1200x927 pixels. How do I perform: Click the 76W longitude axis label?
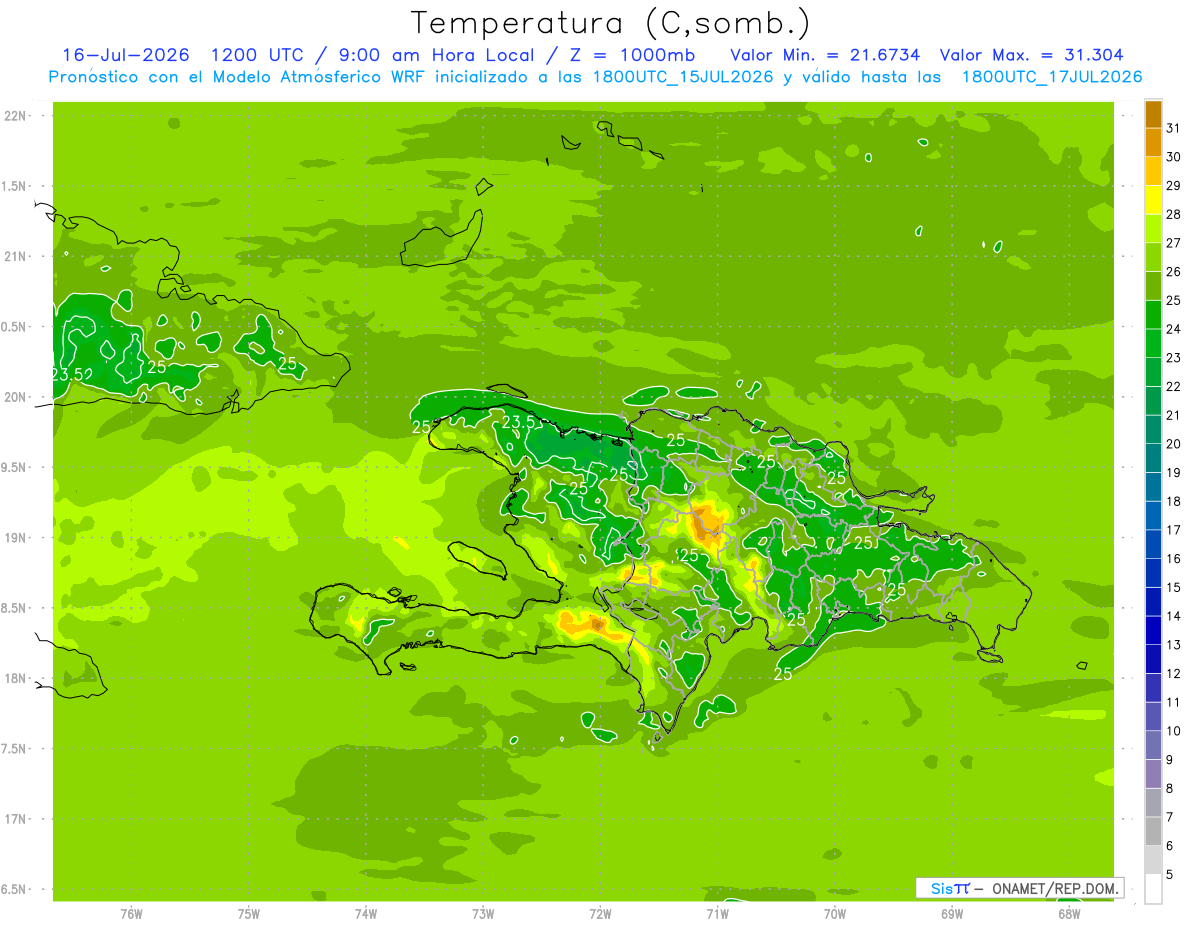(131, 913)
